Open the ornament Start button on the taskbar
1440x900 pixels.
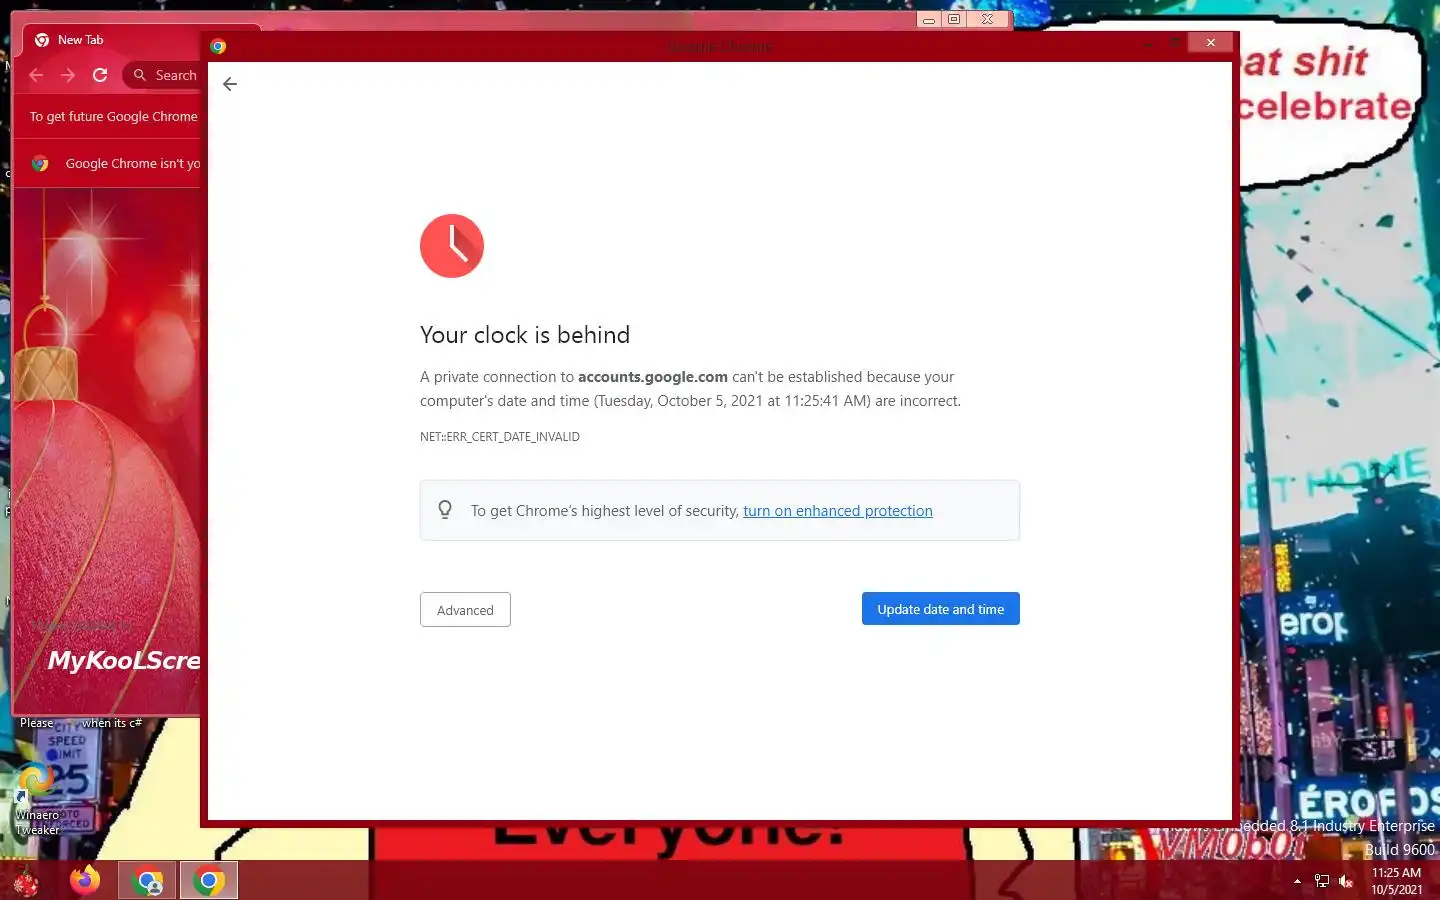[x=25, y=881]
